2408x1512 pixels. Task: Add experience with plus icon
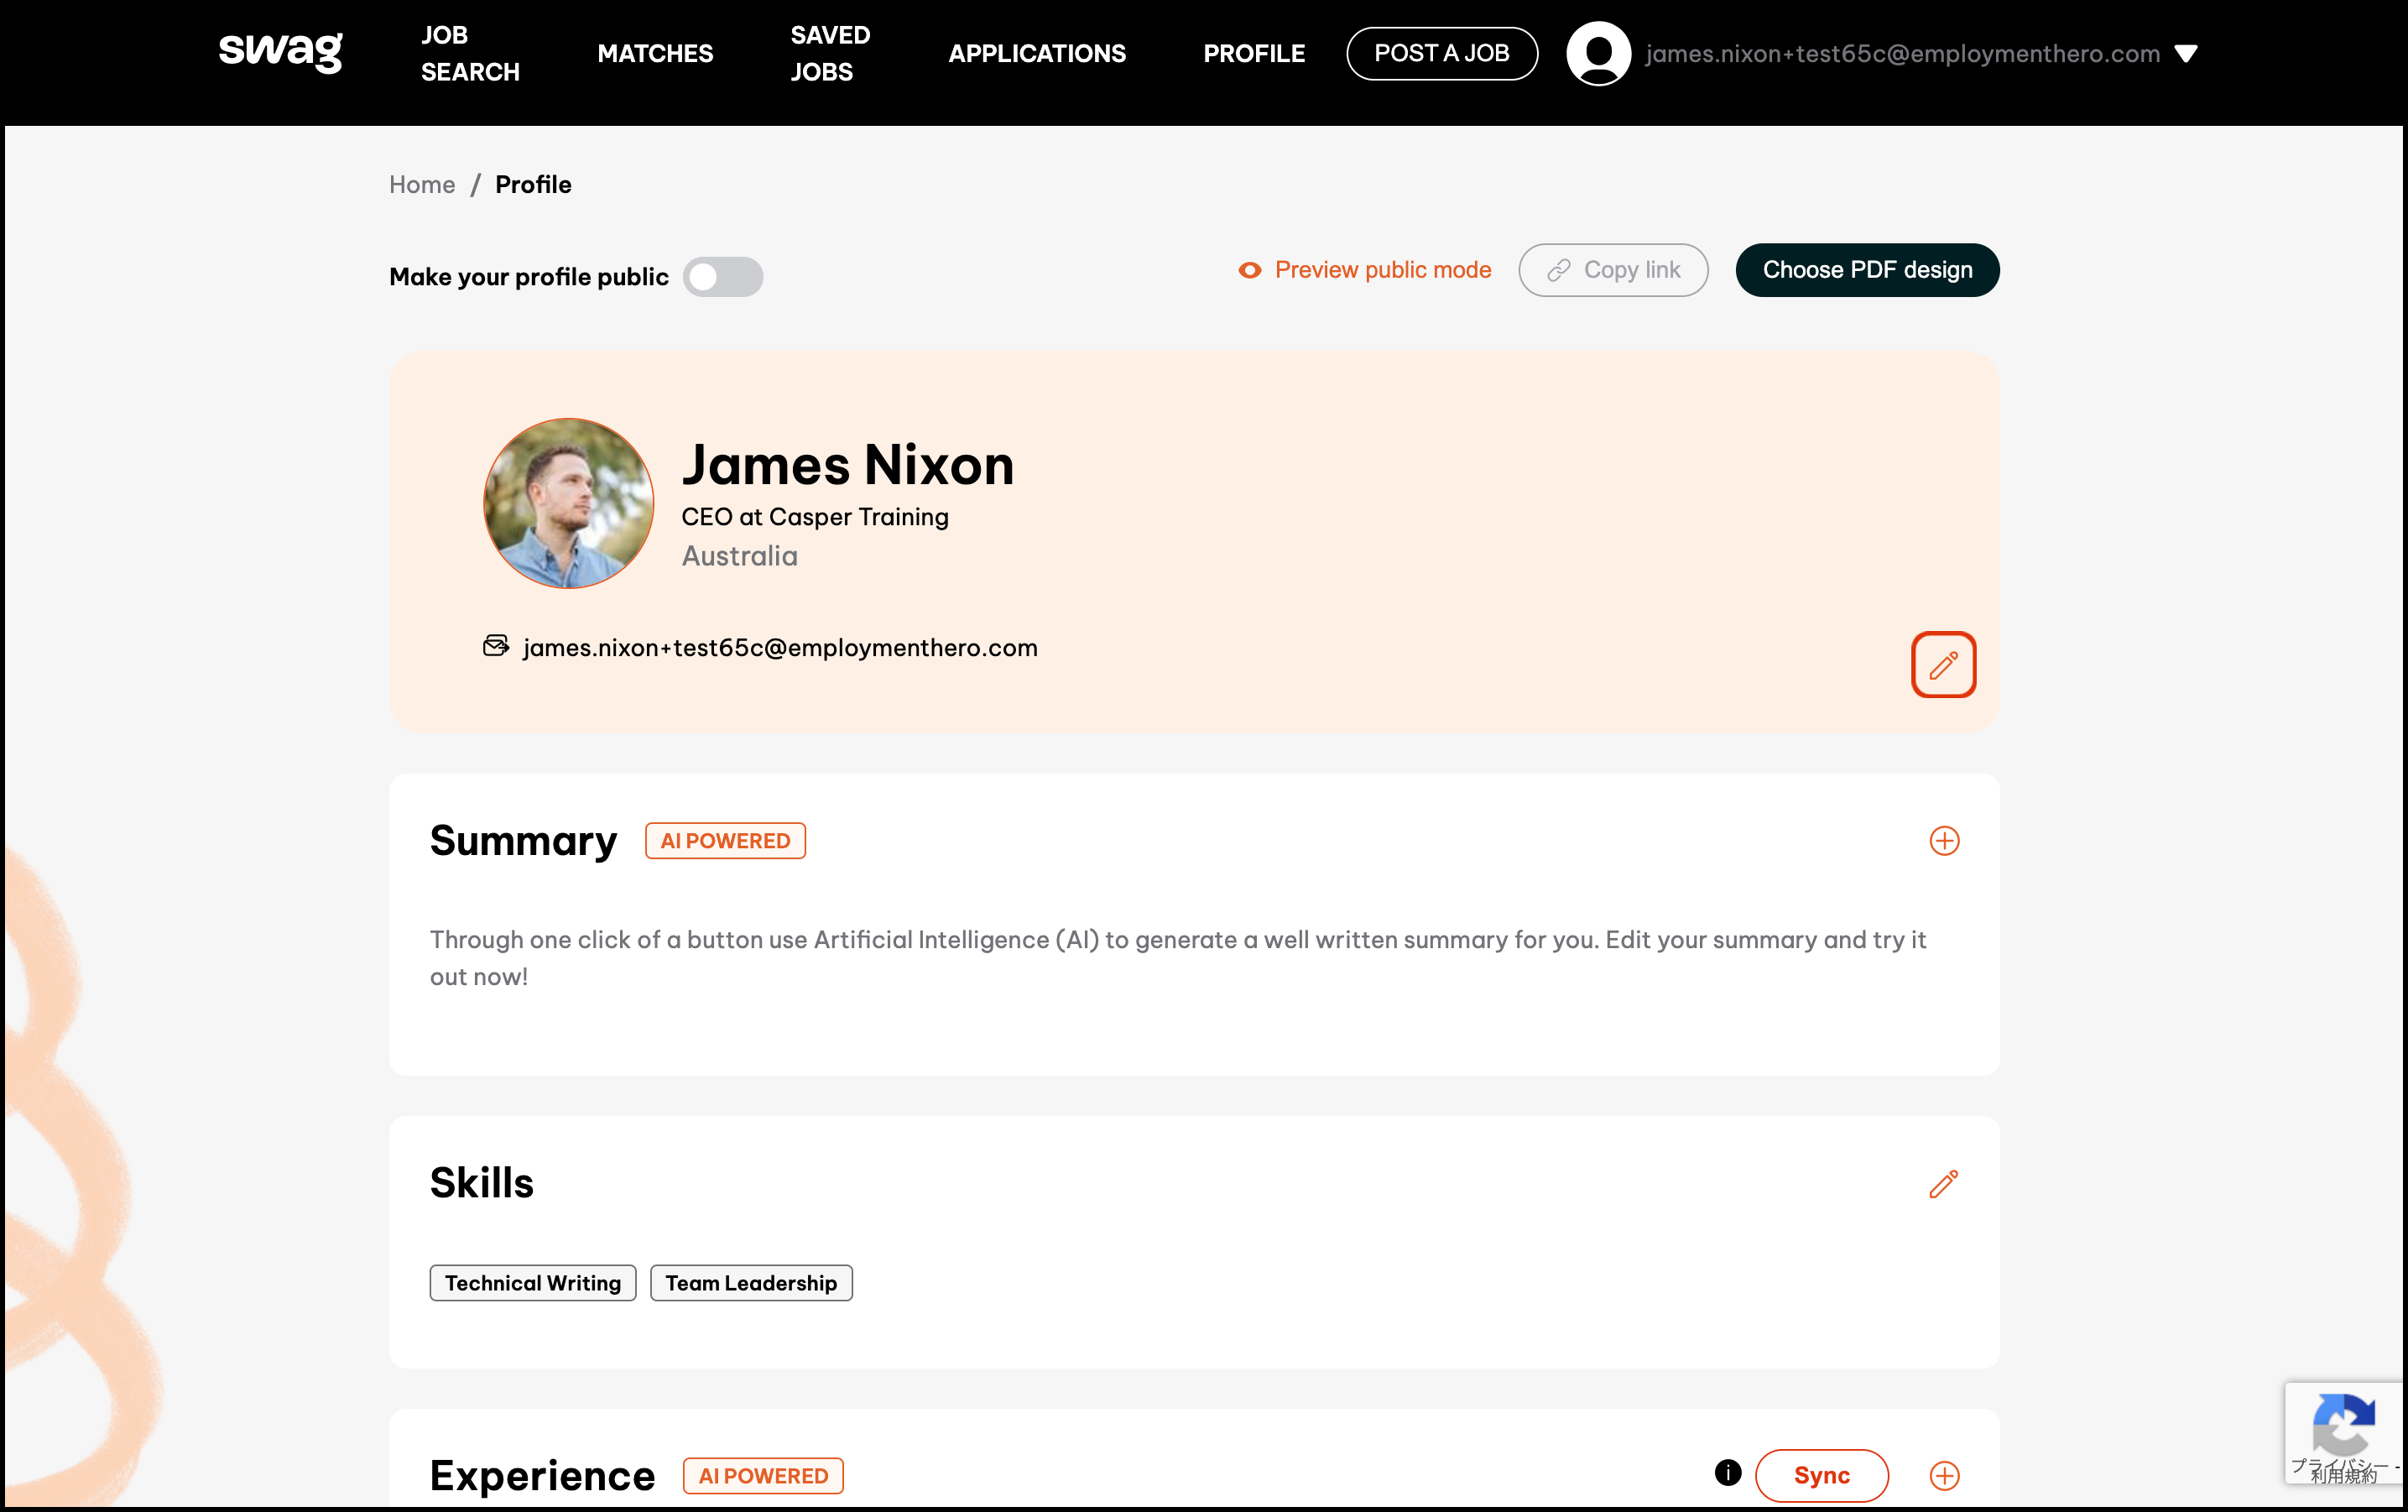[x=1943, y=1475]
